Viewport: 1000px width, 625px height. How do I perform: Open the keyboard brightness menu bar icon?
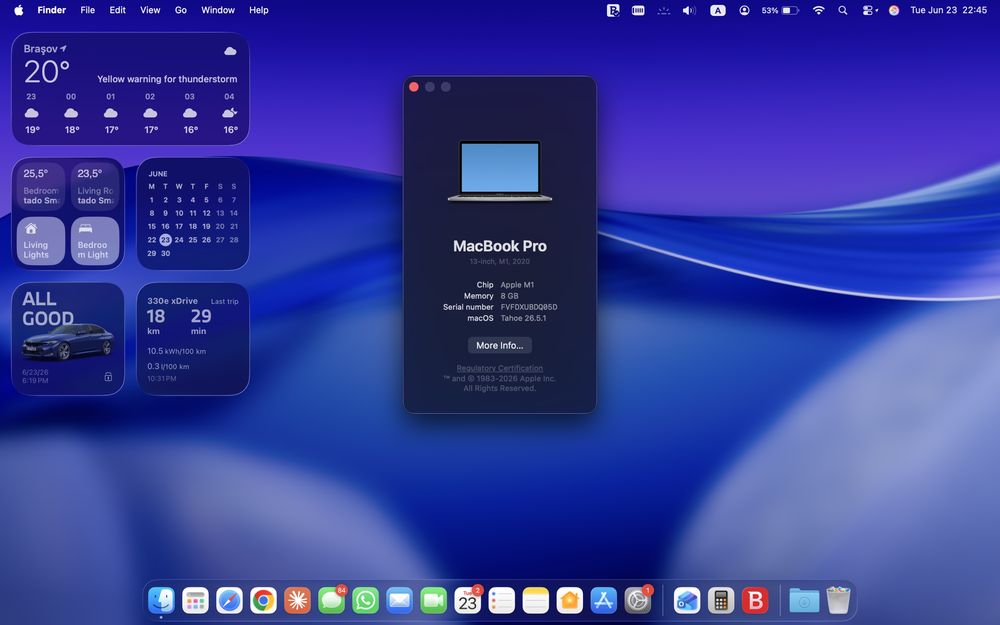point(664,10)
